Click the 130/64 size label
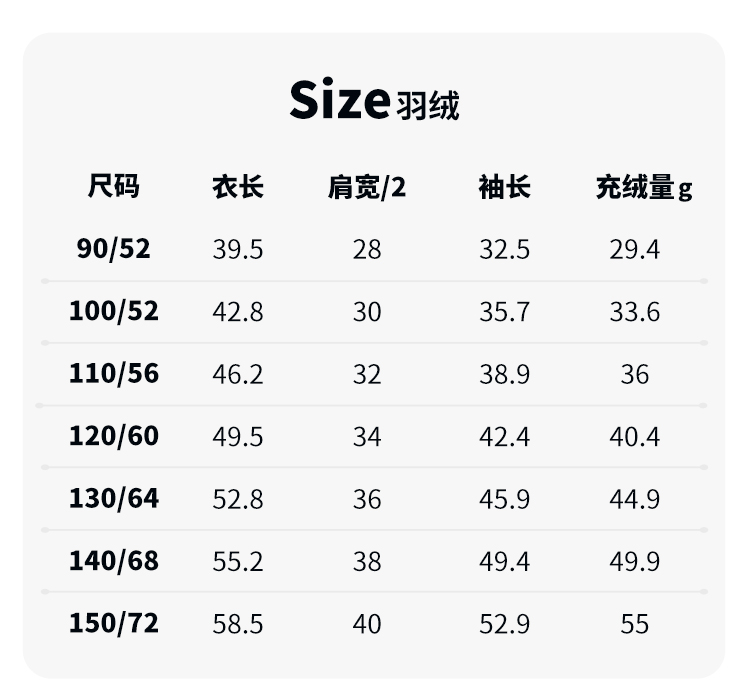750x699 pixels. point(113,498)
